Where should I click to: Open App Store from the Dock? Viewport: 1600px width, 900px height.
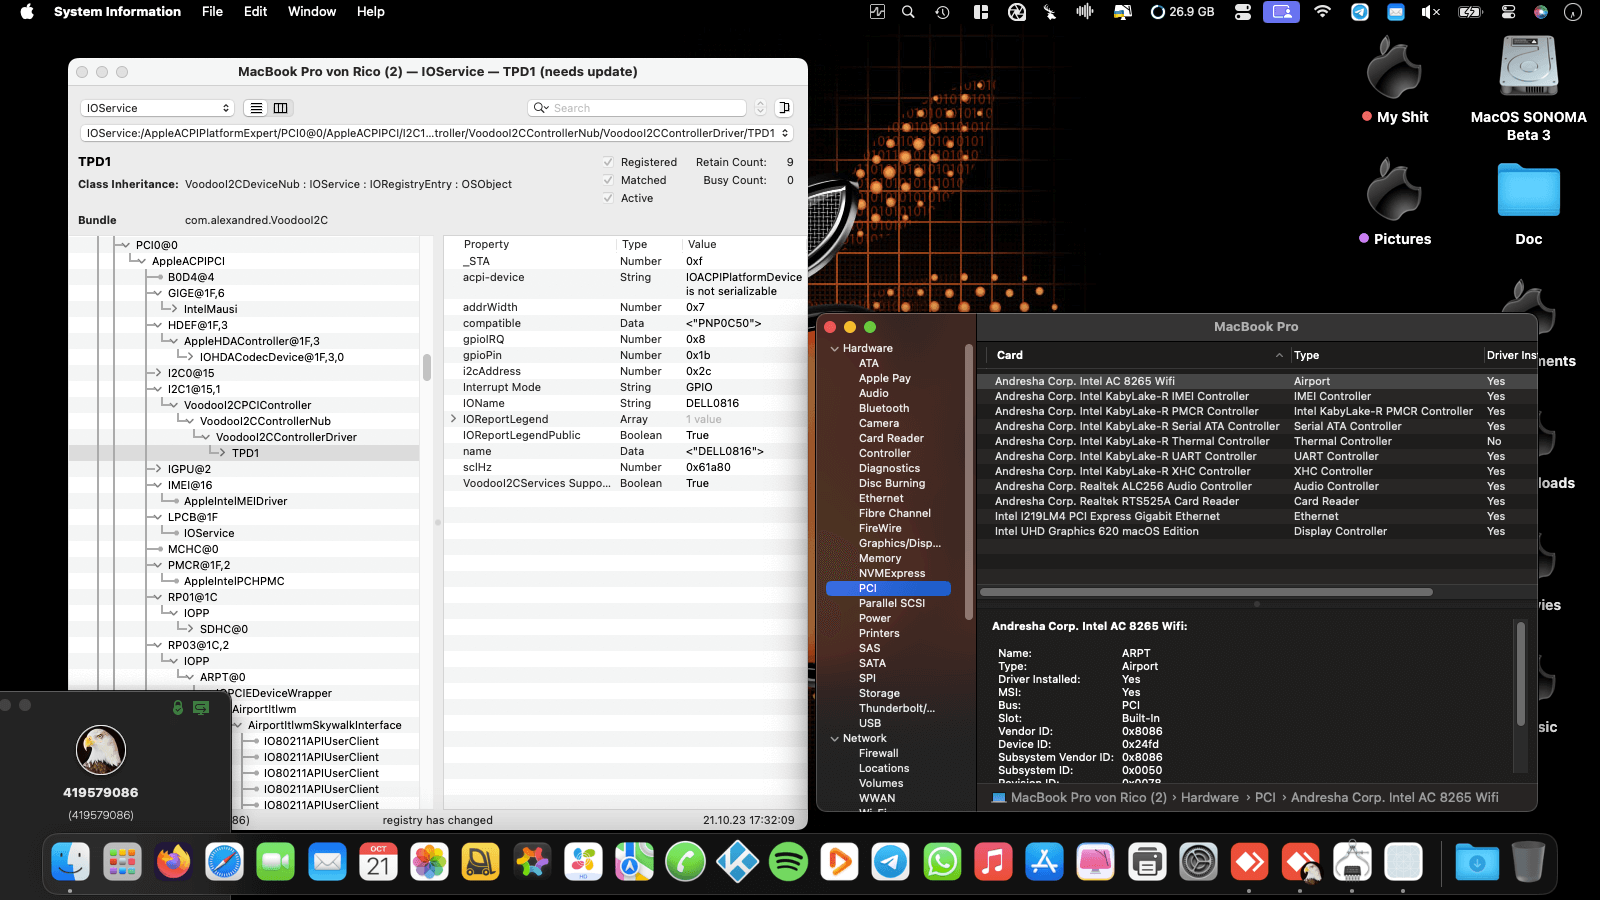click(x=1044, y=862)
